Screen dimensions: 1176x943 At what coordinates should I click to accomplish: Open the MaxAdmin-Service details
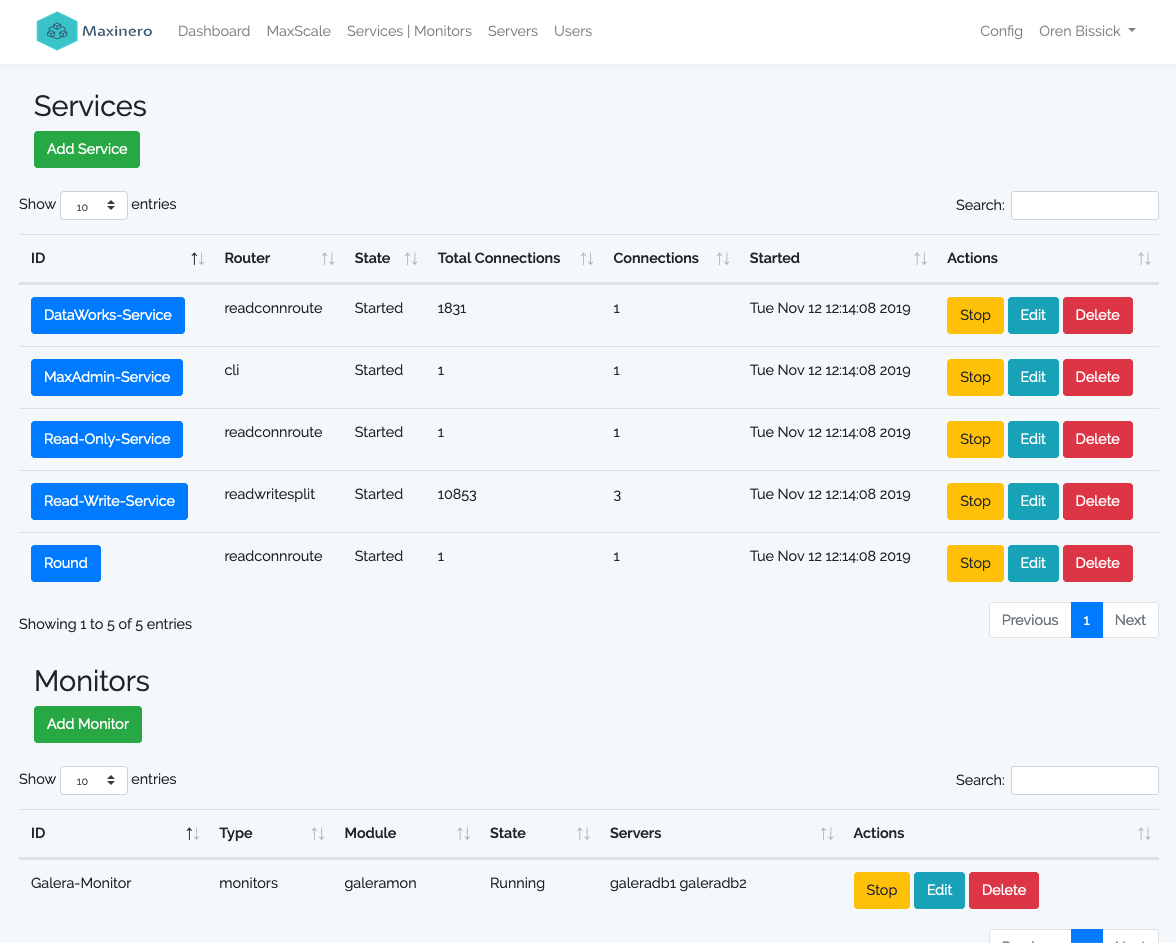pos(107,377)
